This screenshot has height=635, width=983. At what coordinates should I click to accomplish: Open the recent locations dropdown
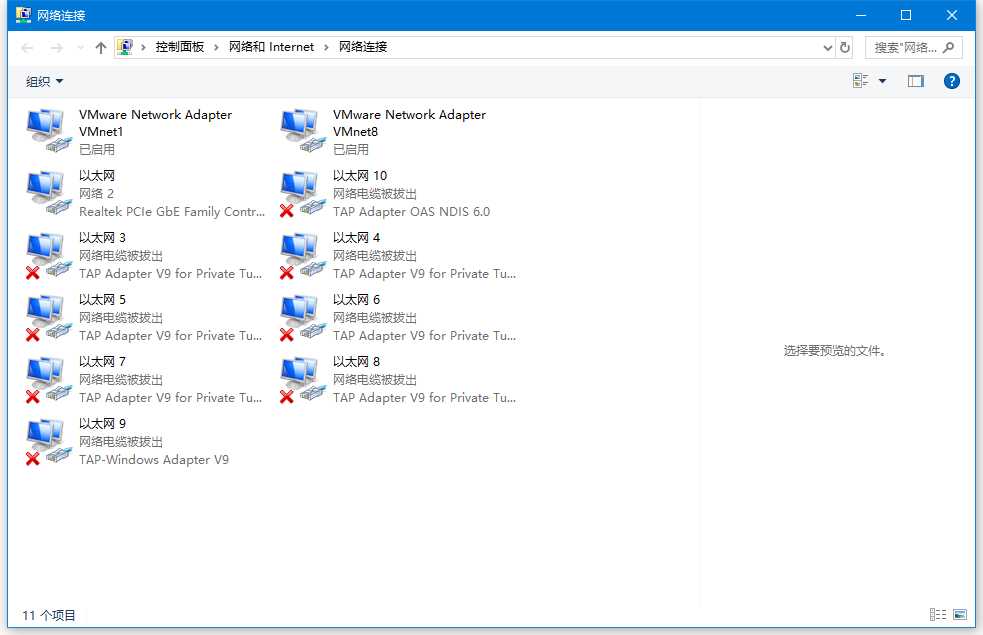tap(80, 48)
